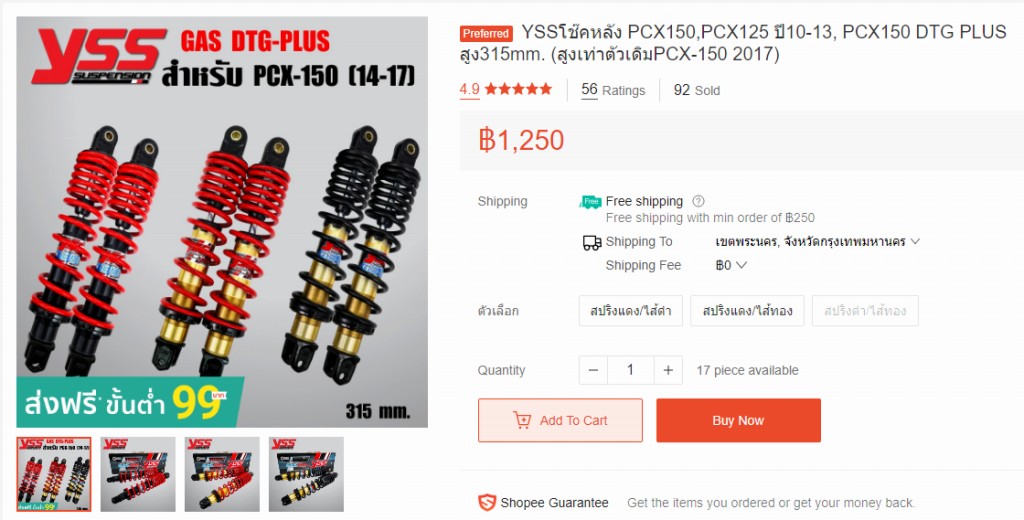The width and height of the screenshot is (1024, 520).
Task: Click the minus quantity icon
Action: tap(593, 370)
